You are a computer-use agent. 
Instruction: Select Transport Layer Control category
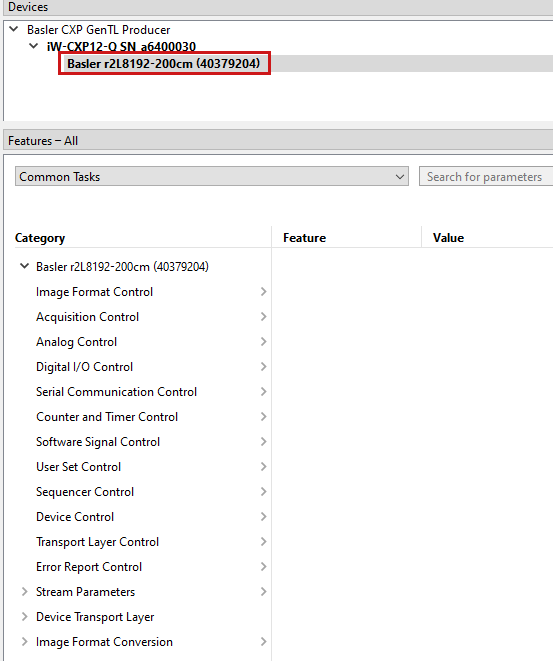click(97, 542)
